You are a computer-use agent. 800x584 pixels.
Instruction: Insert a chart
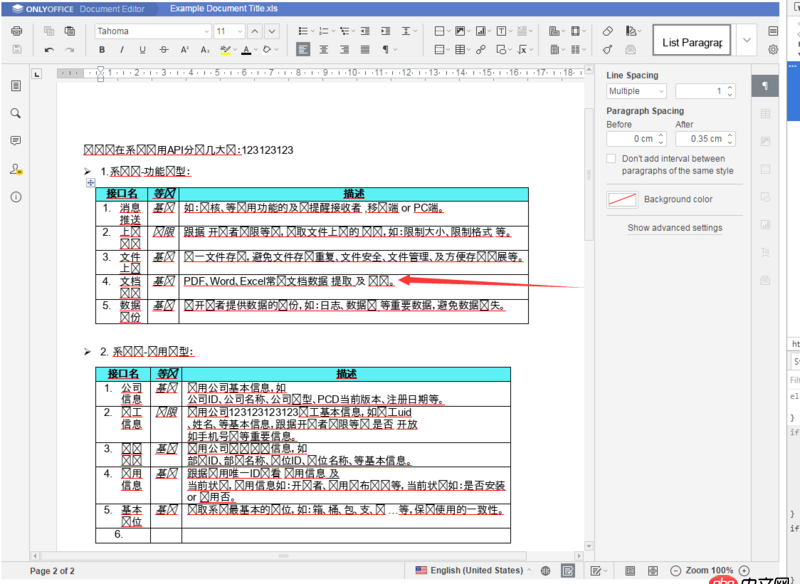click(x=480, y=31)
